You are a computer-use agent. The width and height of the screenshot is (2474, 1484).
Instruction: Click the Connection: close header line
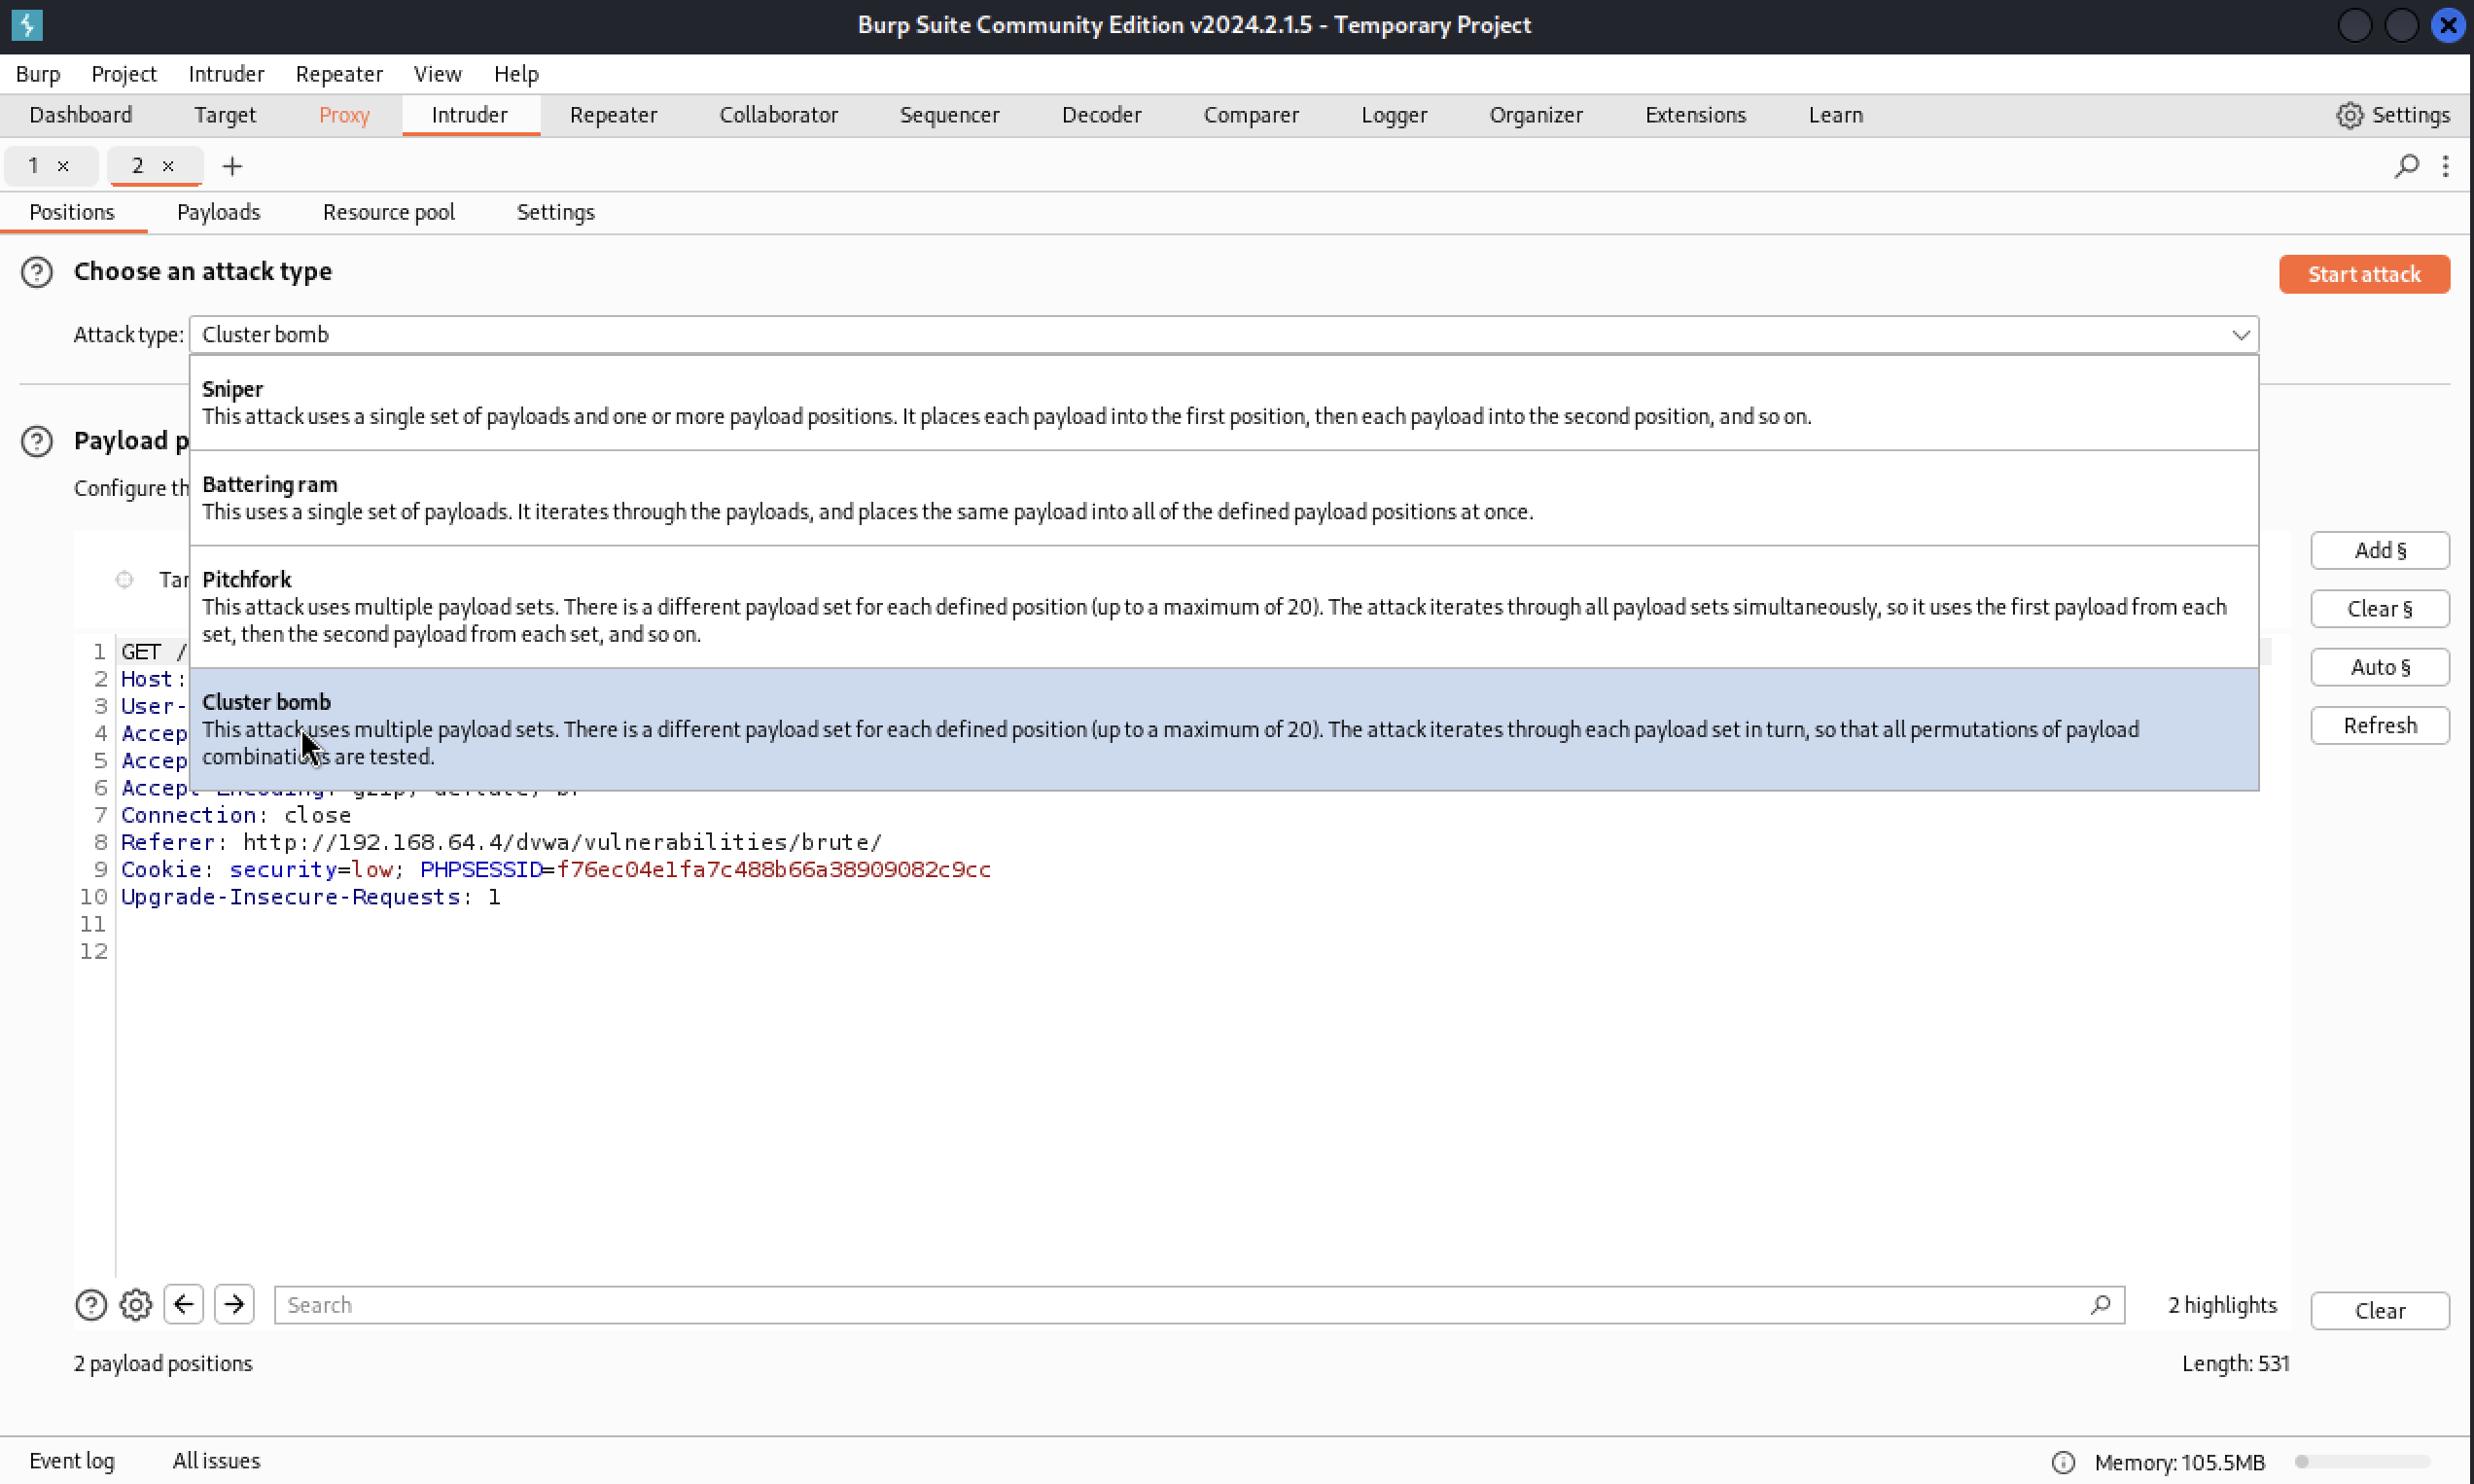tap(236, 815)
